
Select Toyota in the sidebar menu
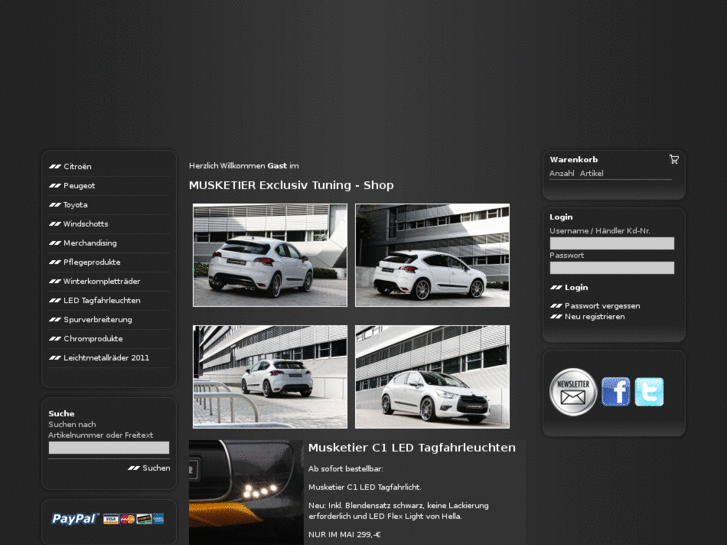click(x=75, y=205)
